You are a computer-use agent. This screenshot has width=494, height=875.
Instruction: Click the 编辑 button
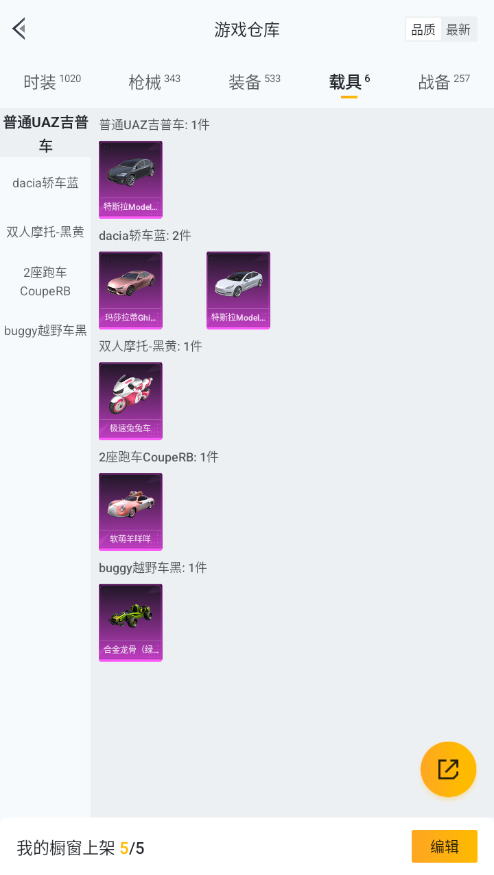444,847
